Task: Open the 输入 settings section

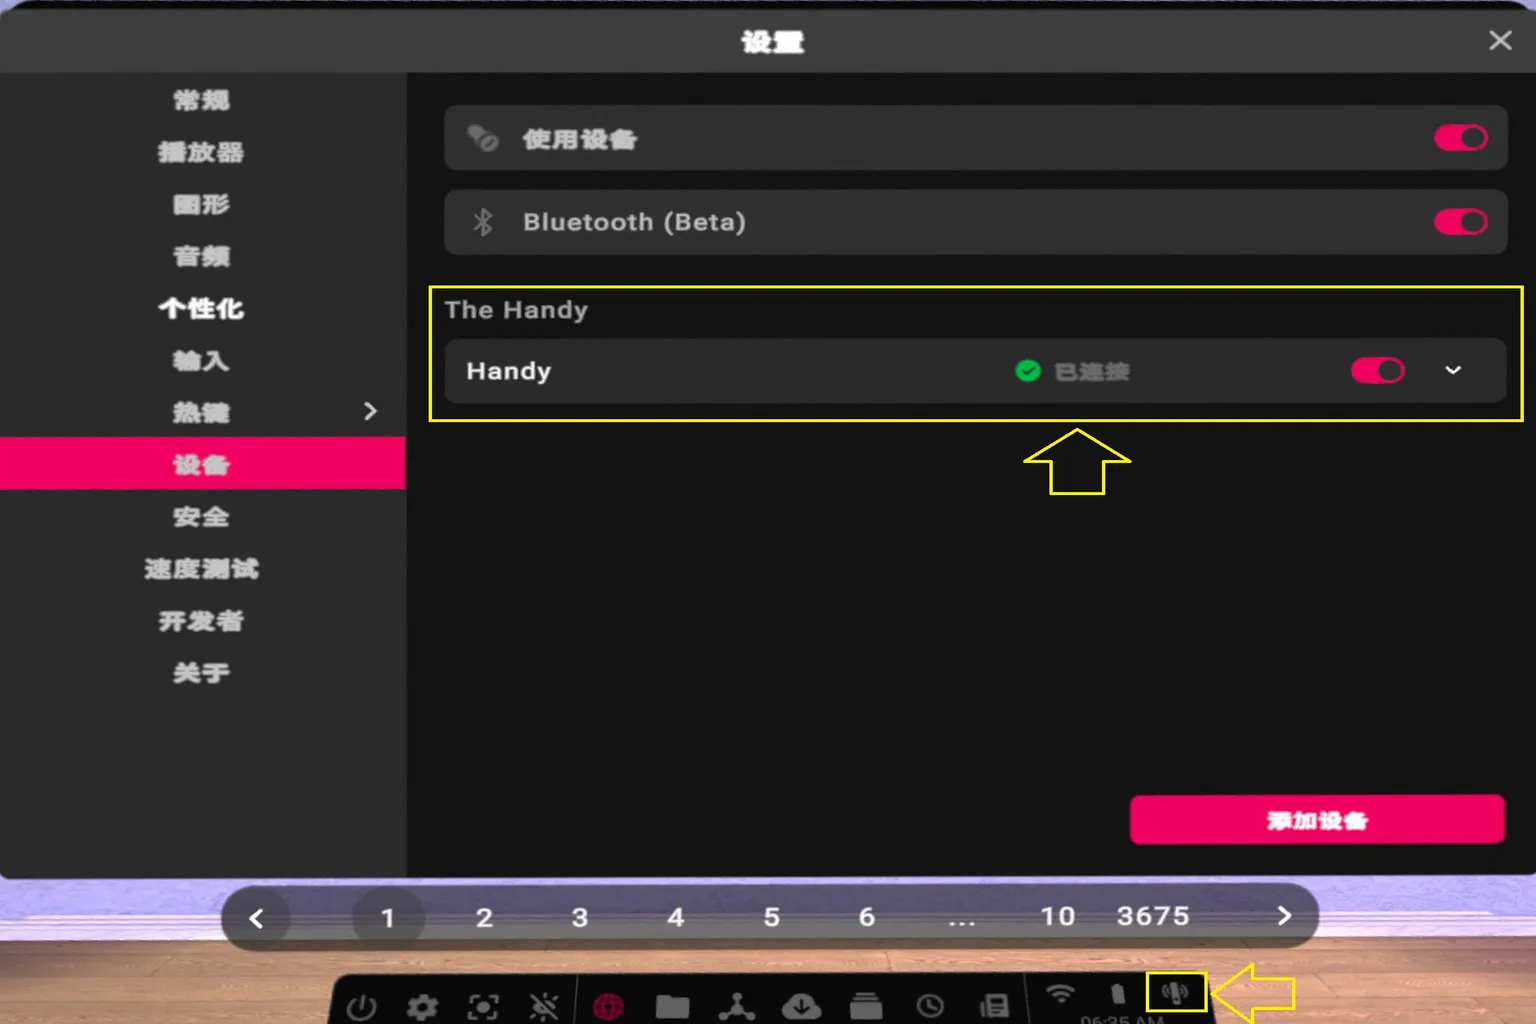Action: pyautogui.click(x=201, y=360)
